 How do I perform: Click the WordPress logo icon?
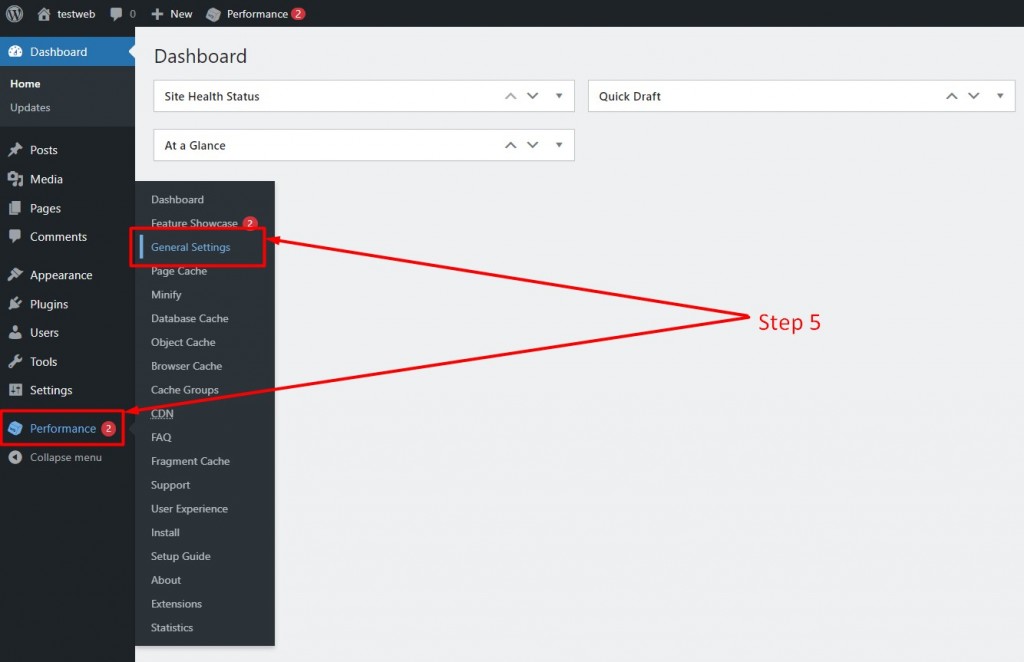tap(14, 14)
